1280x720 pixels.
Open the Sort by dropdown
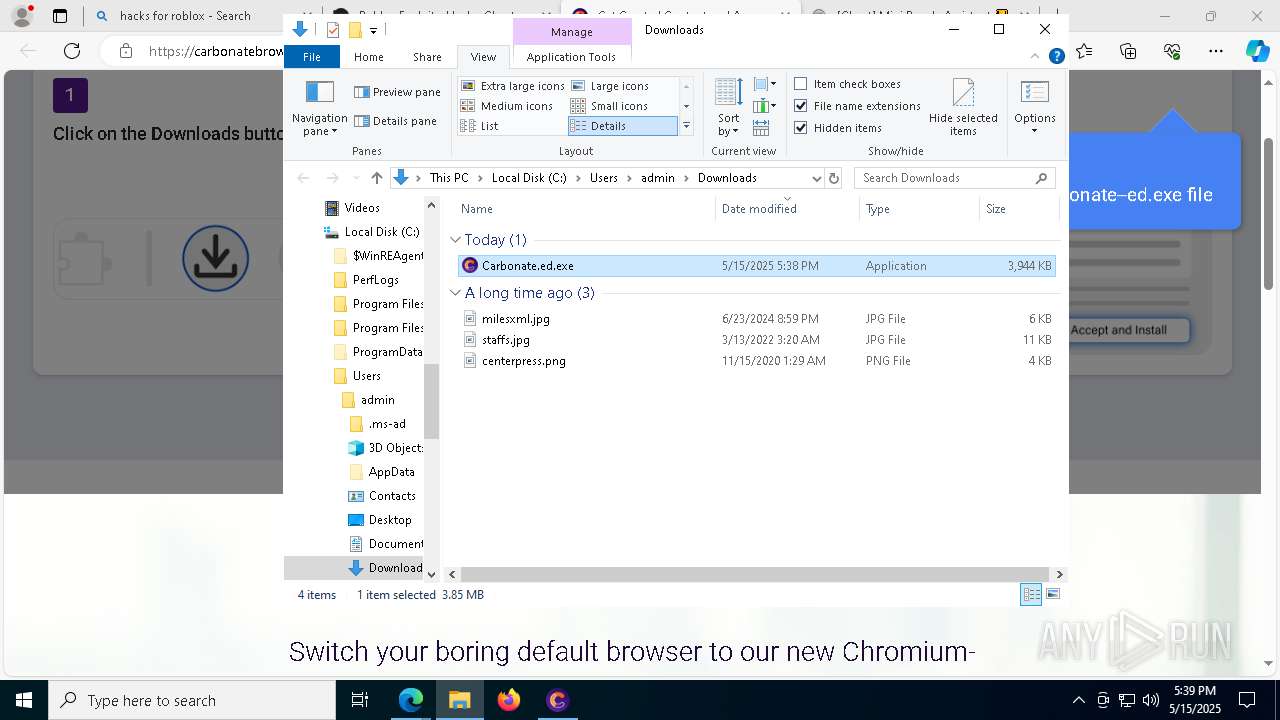coord(728,108)
